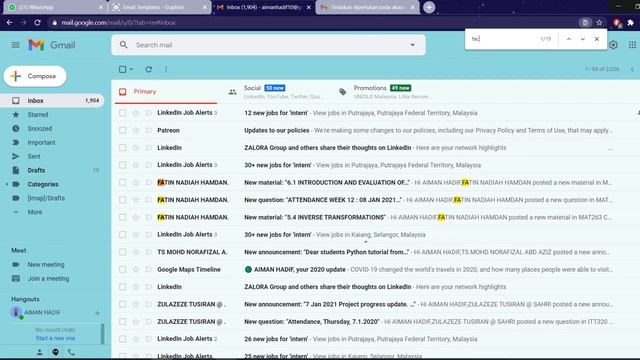Open the More options three-dot menu above inbox
The width and height of the screenshot is (640, 360).
coord(166,69)
